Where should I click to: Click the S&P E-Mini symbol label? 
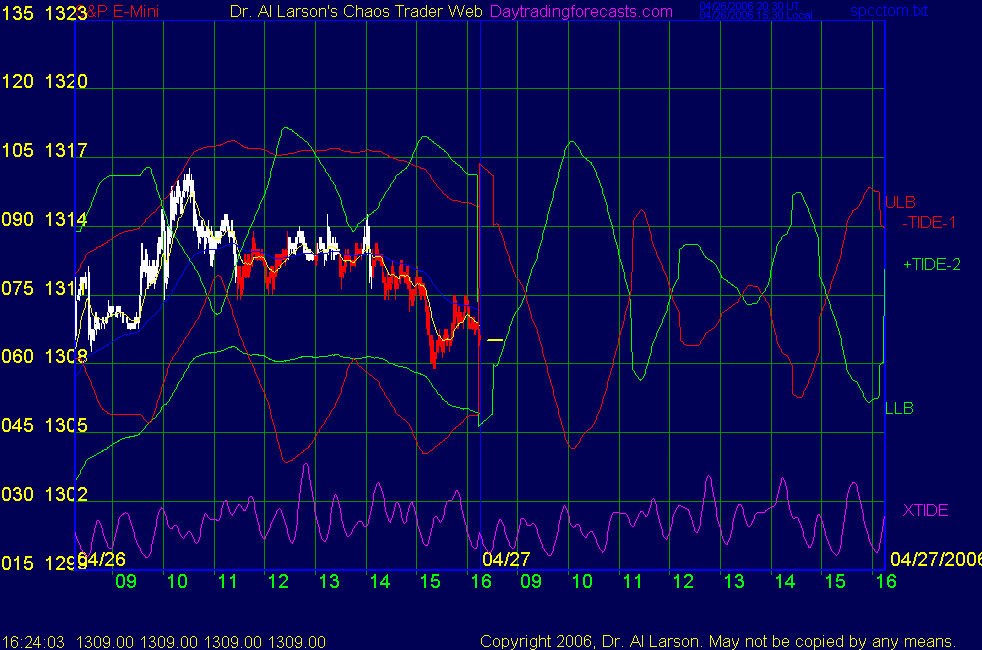pos(123,12)
